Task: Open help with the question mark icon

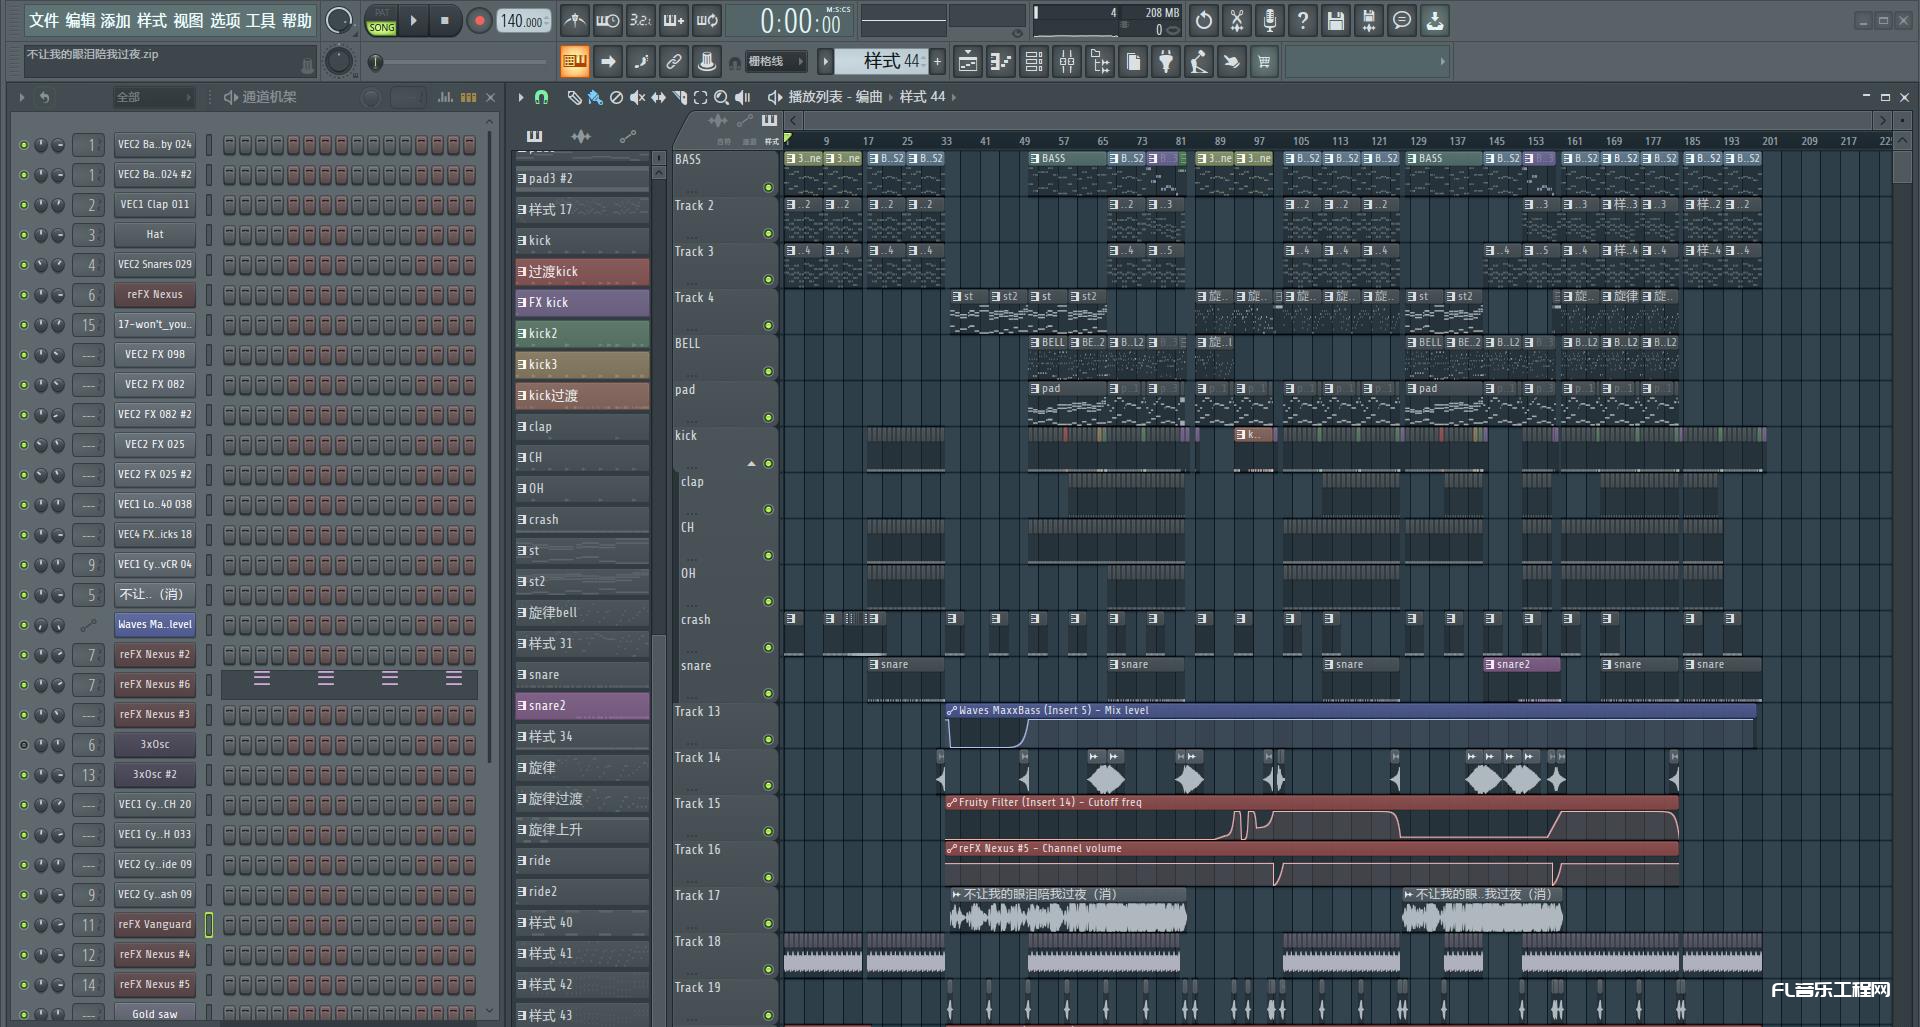Action: point(1302,20)
